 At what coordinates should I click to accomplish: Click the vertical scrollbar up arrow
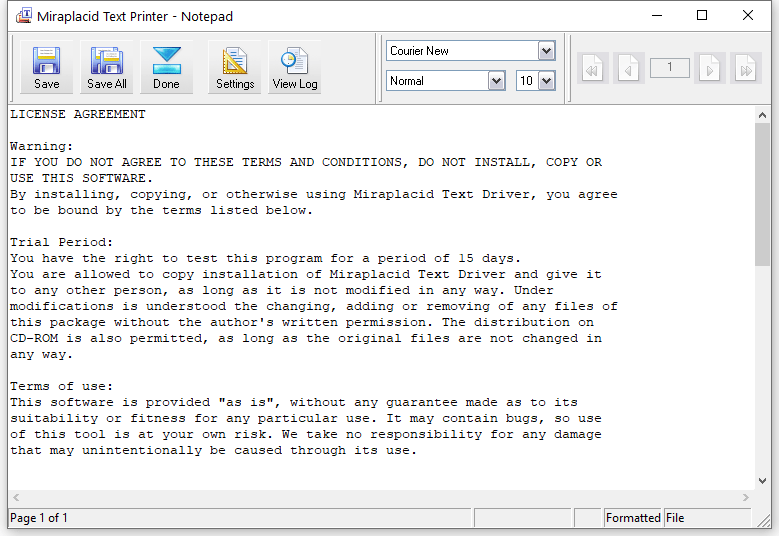[x=763, y=115]
